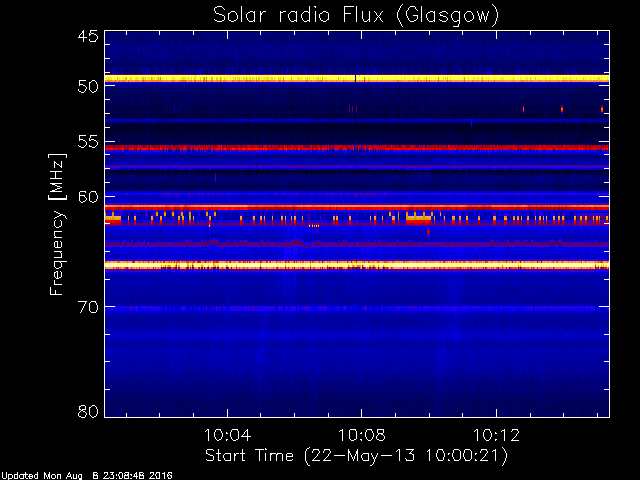Select the 55 MHz axis label

pos(88,142)
